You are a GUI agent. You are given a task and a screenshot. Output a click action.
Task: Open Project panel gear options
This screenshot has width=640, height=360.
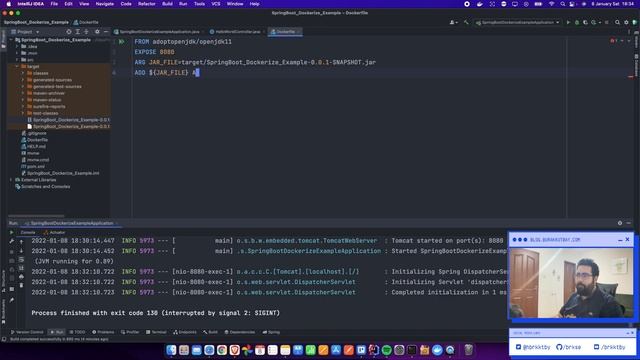(x=97, y=31)
